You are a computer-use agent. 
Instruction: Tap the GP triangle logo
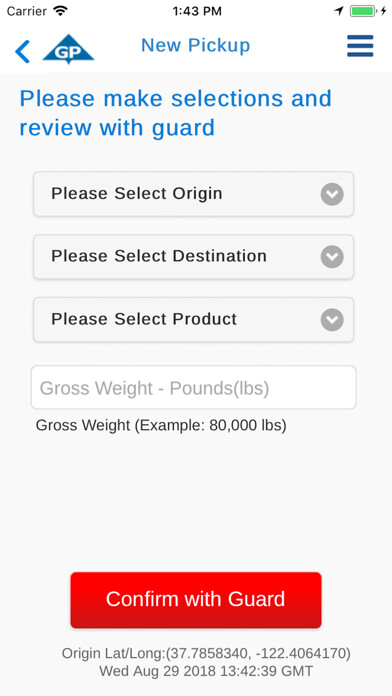point(68,49)
